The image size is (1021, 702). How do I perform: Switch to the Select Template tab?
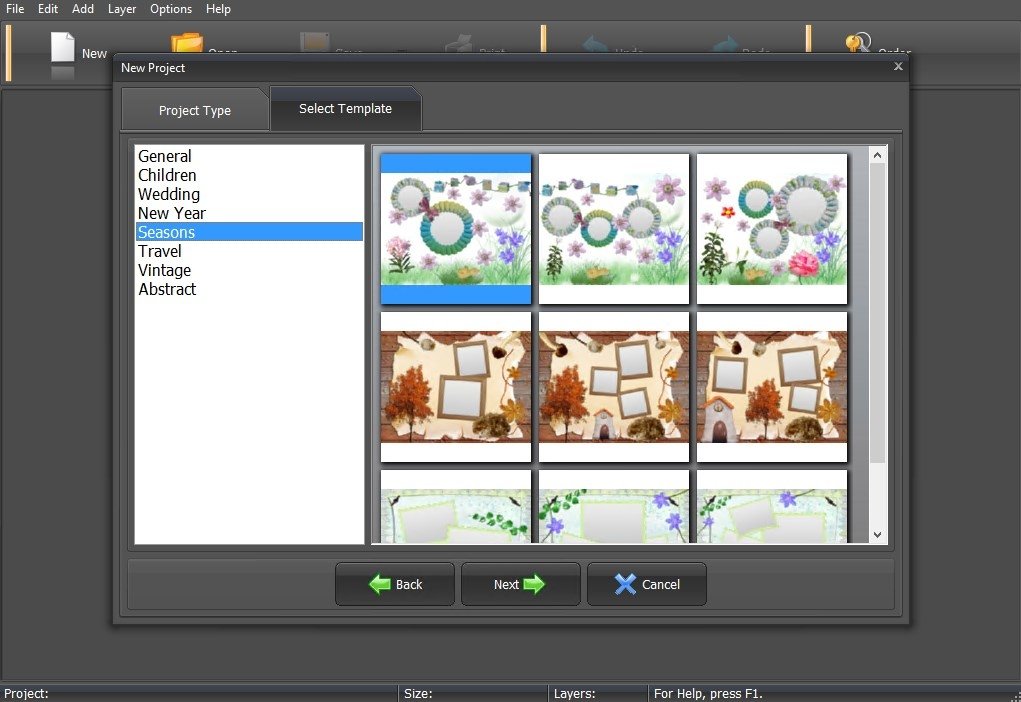[x=345, y=109]
